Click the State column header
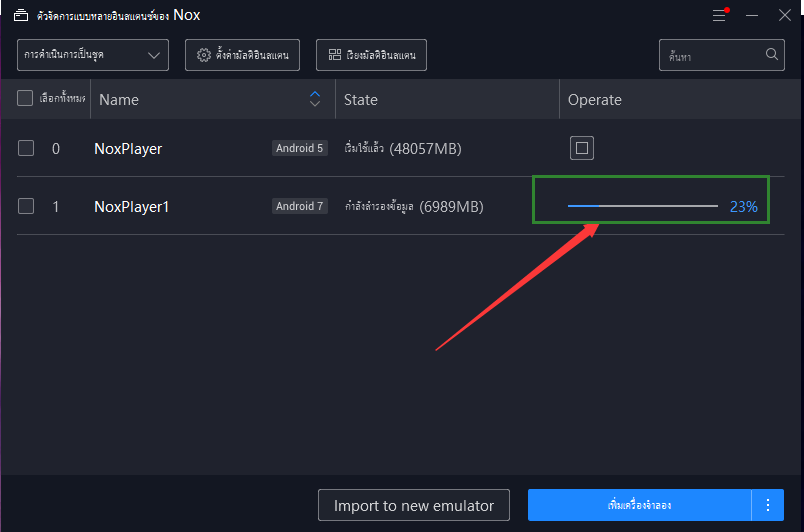 (x=361, y=100)
